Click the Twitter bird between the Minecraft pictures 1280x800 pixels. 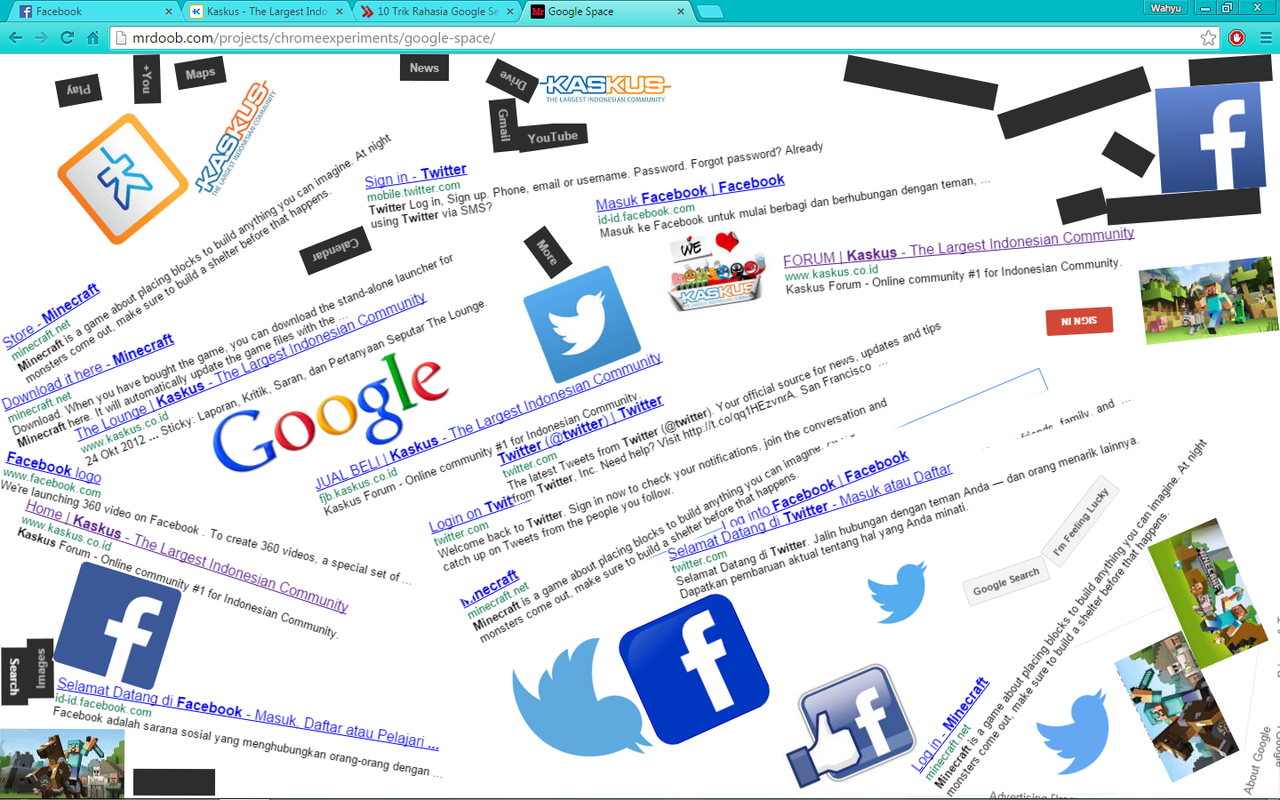coord(1073,733)
